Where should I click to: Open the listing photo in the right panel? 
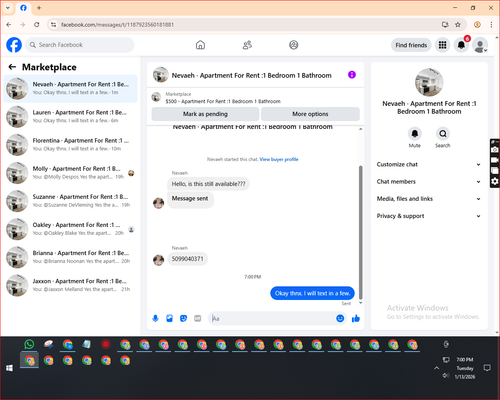tap(429, 82)
